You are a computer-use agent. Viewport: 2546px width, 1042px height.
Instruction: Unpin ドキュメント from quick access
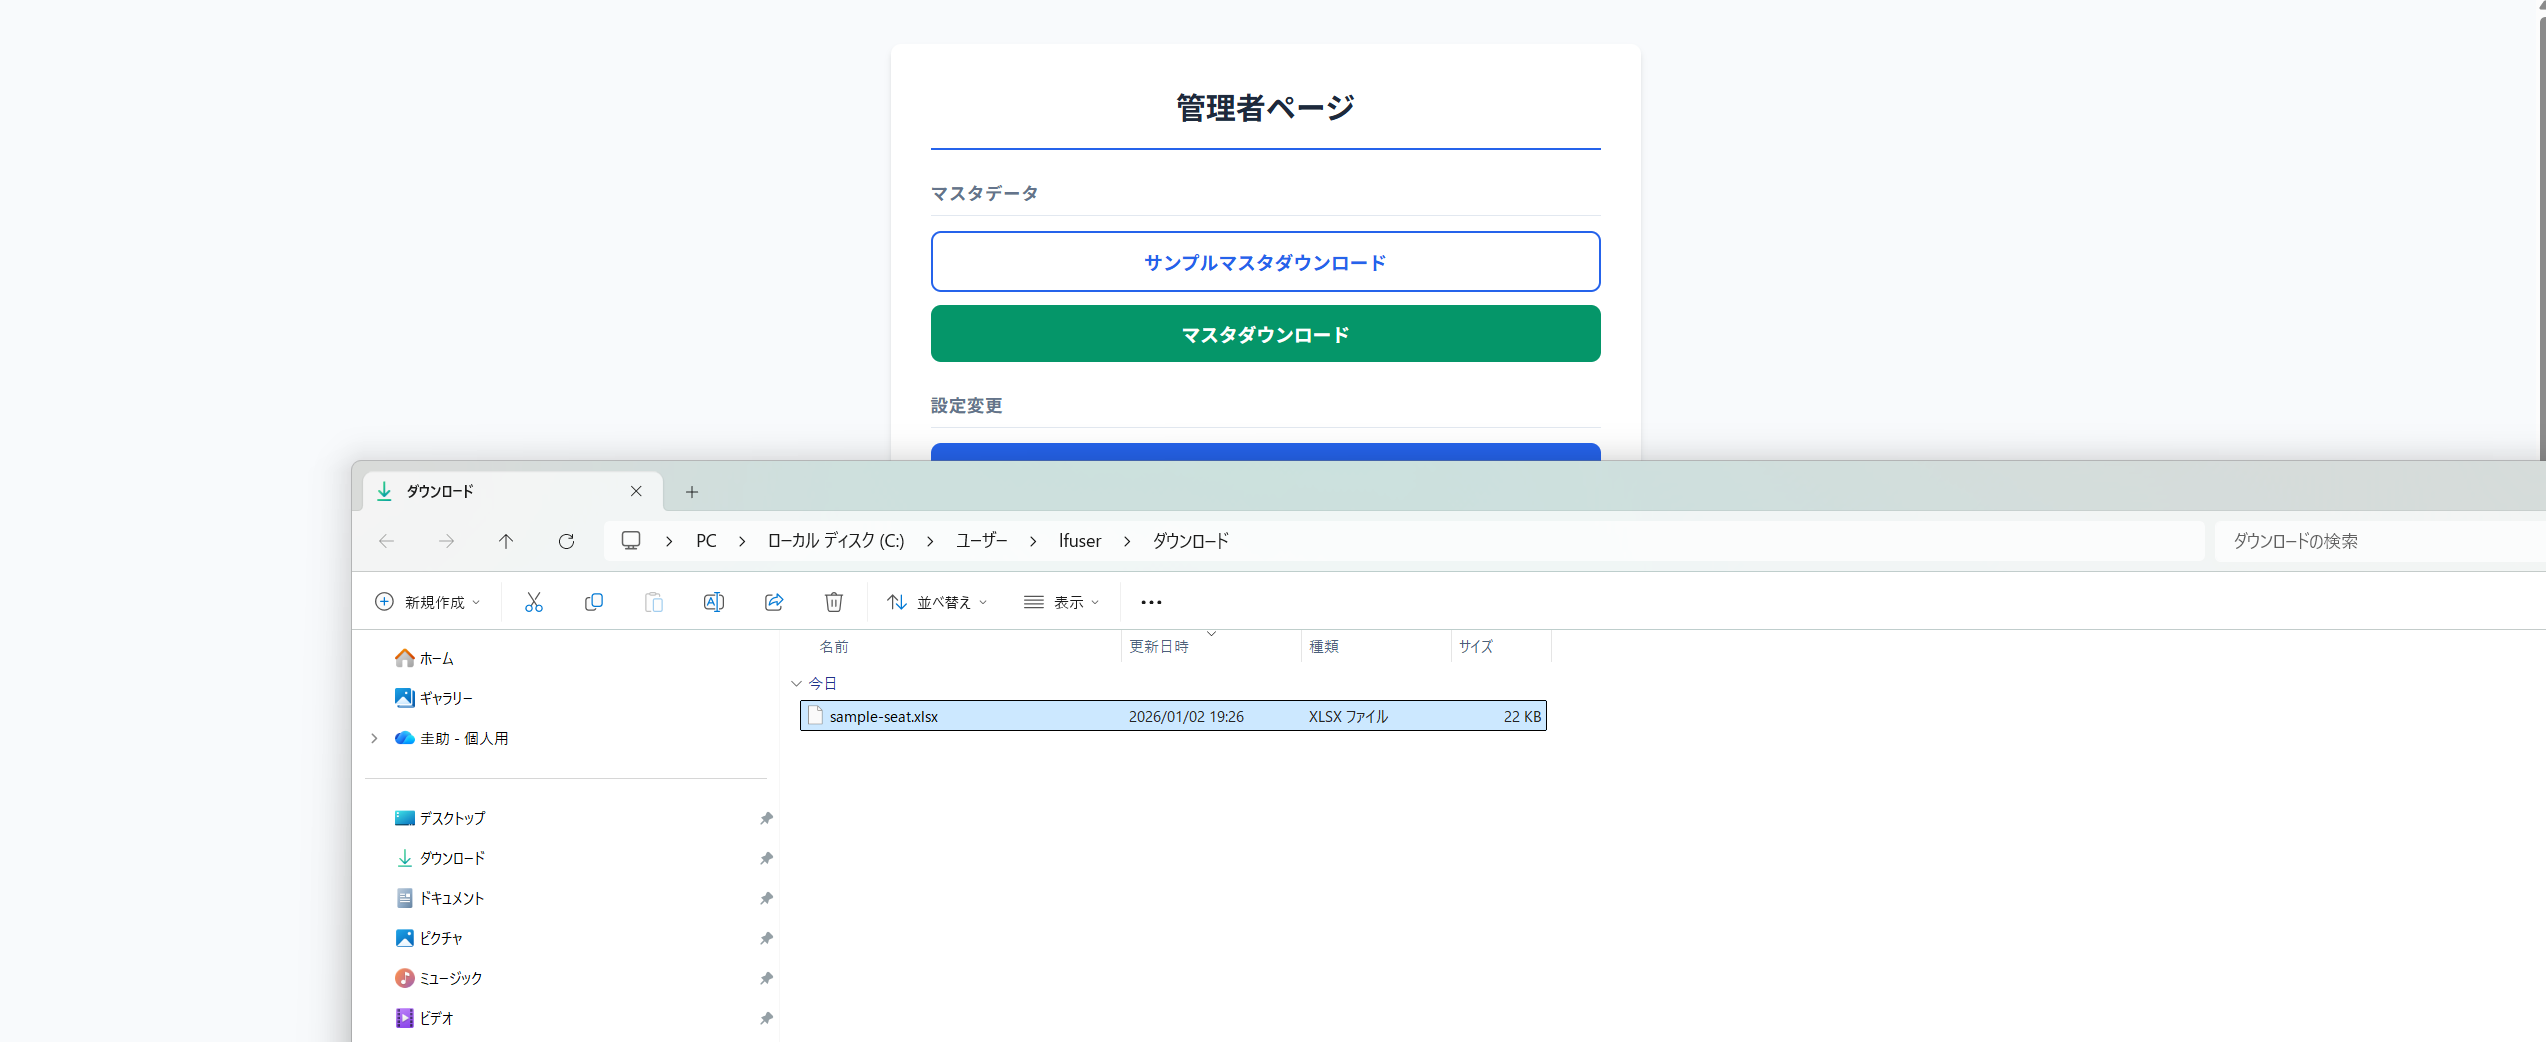coord(766,898)
